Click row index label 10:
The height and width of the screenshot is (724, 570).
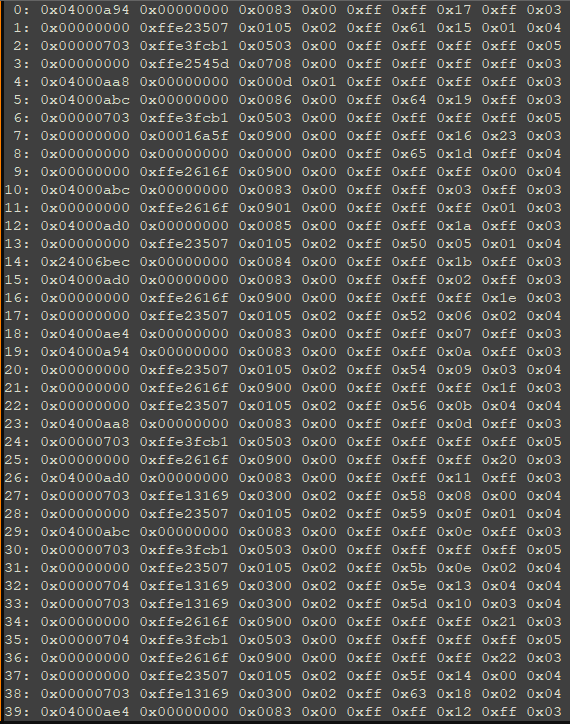[17, 190]
